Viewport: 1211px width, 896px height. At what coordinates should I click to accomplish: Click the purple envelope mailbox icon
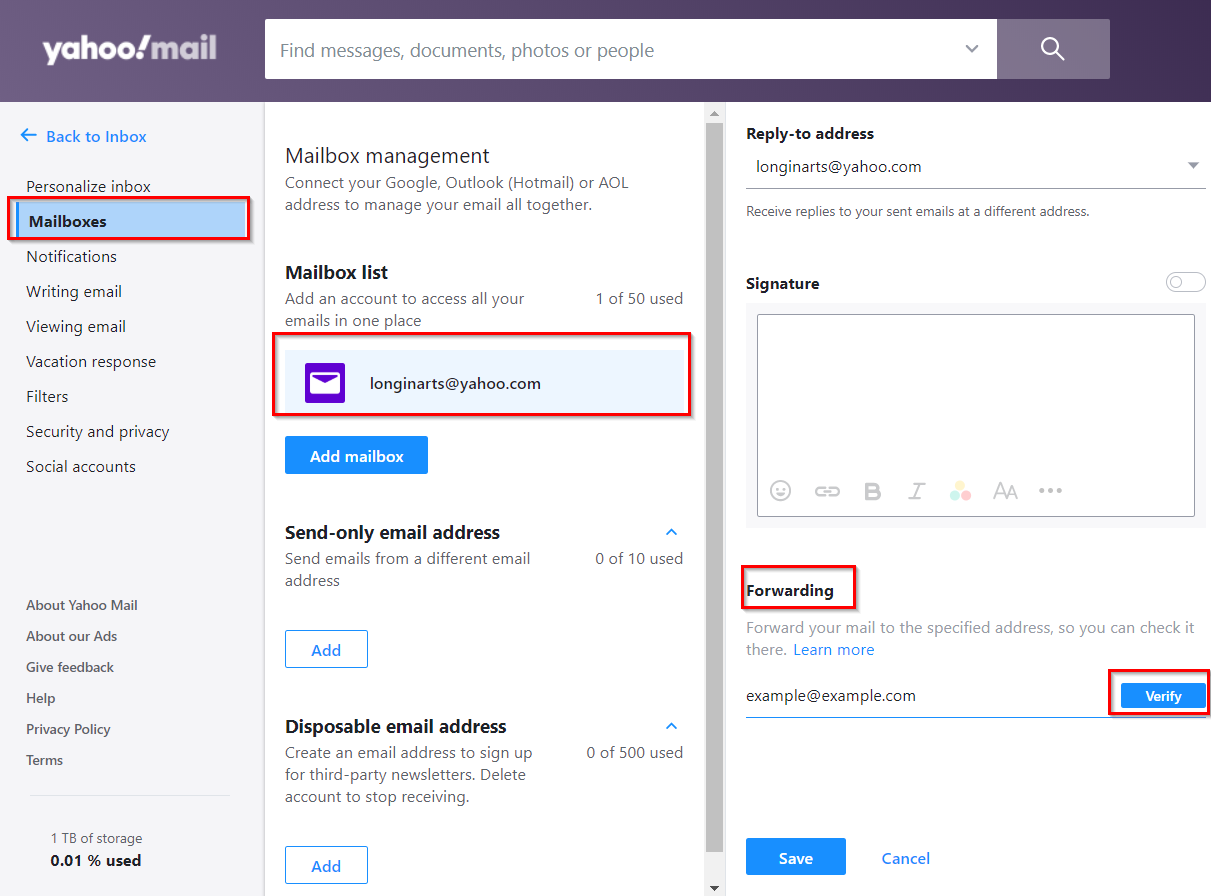coord(325,383)
